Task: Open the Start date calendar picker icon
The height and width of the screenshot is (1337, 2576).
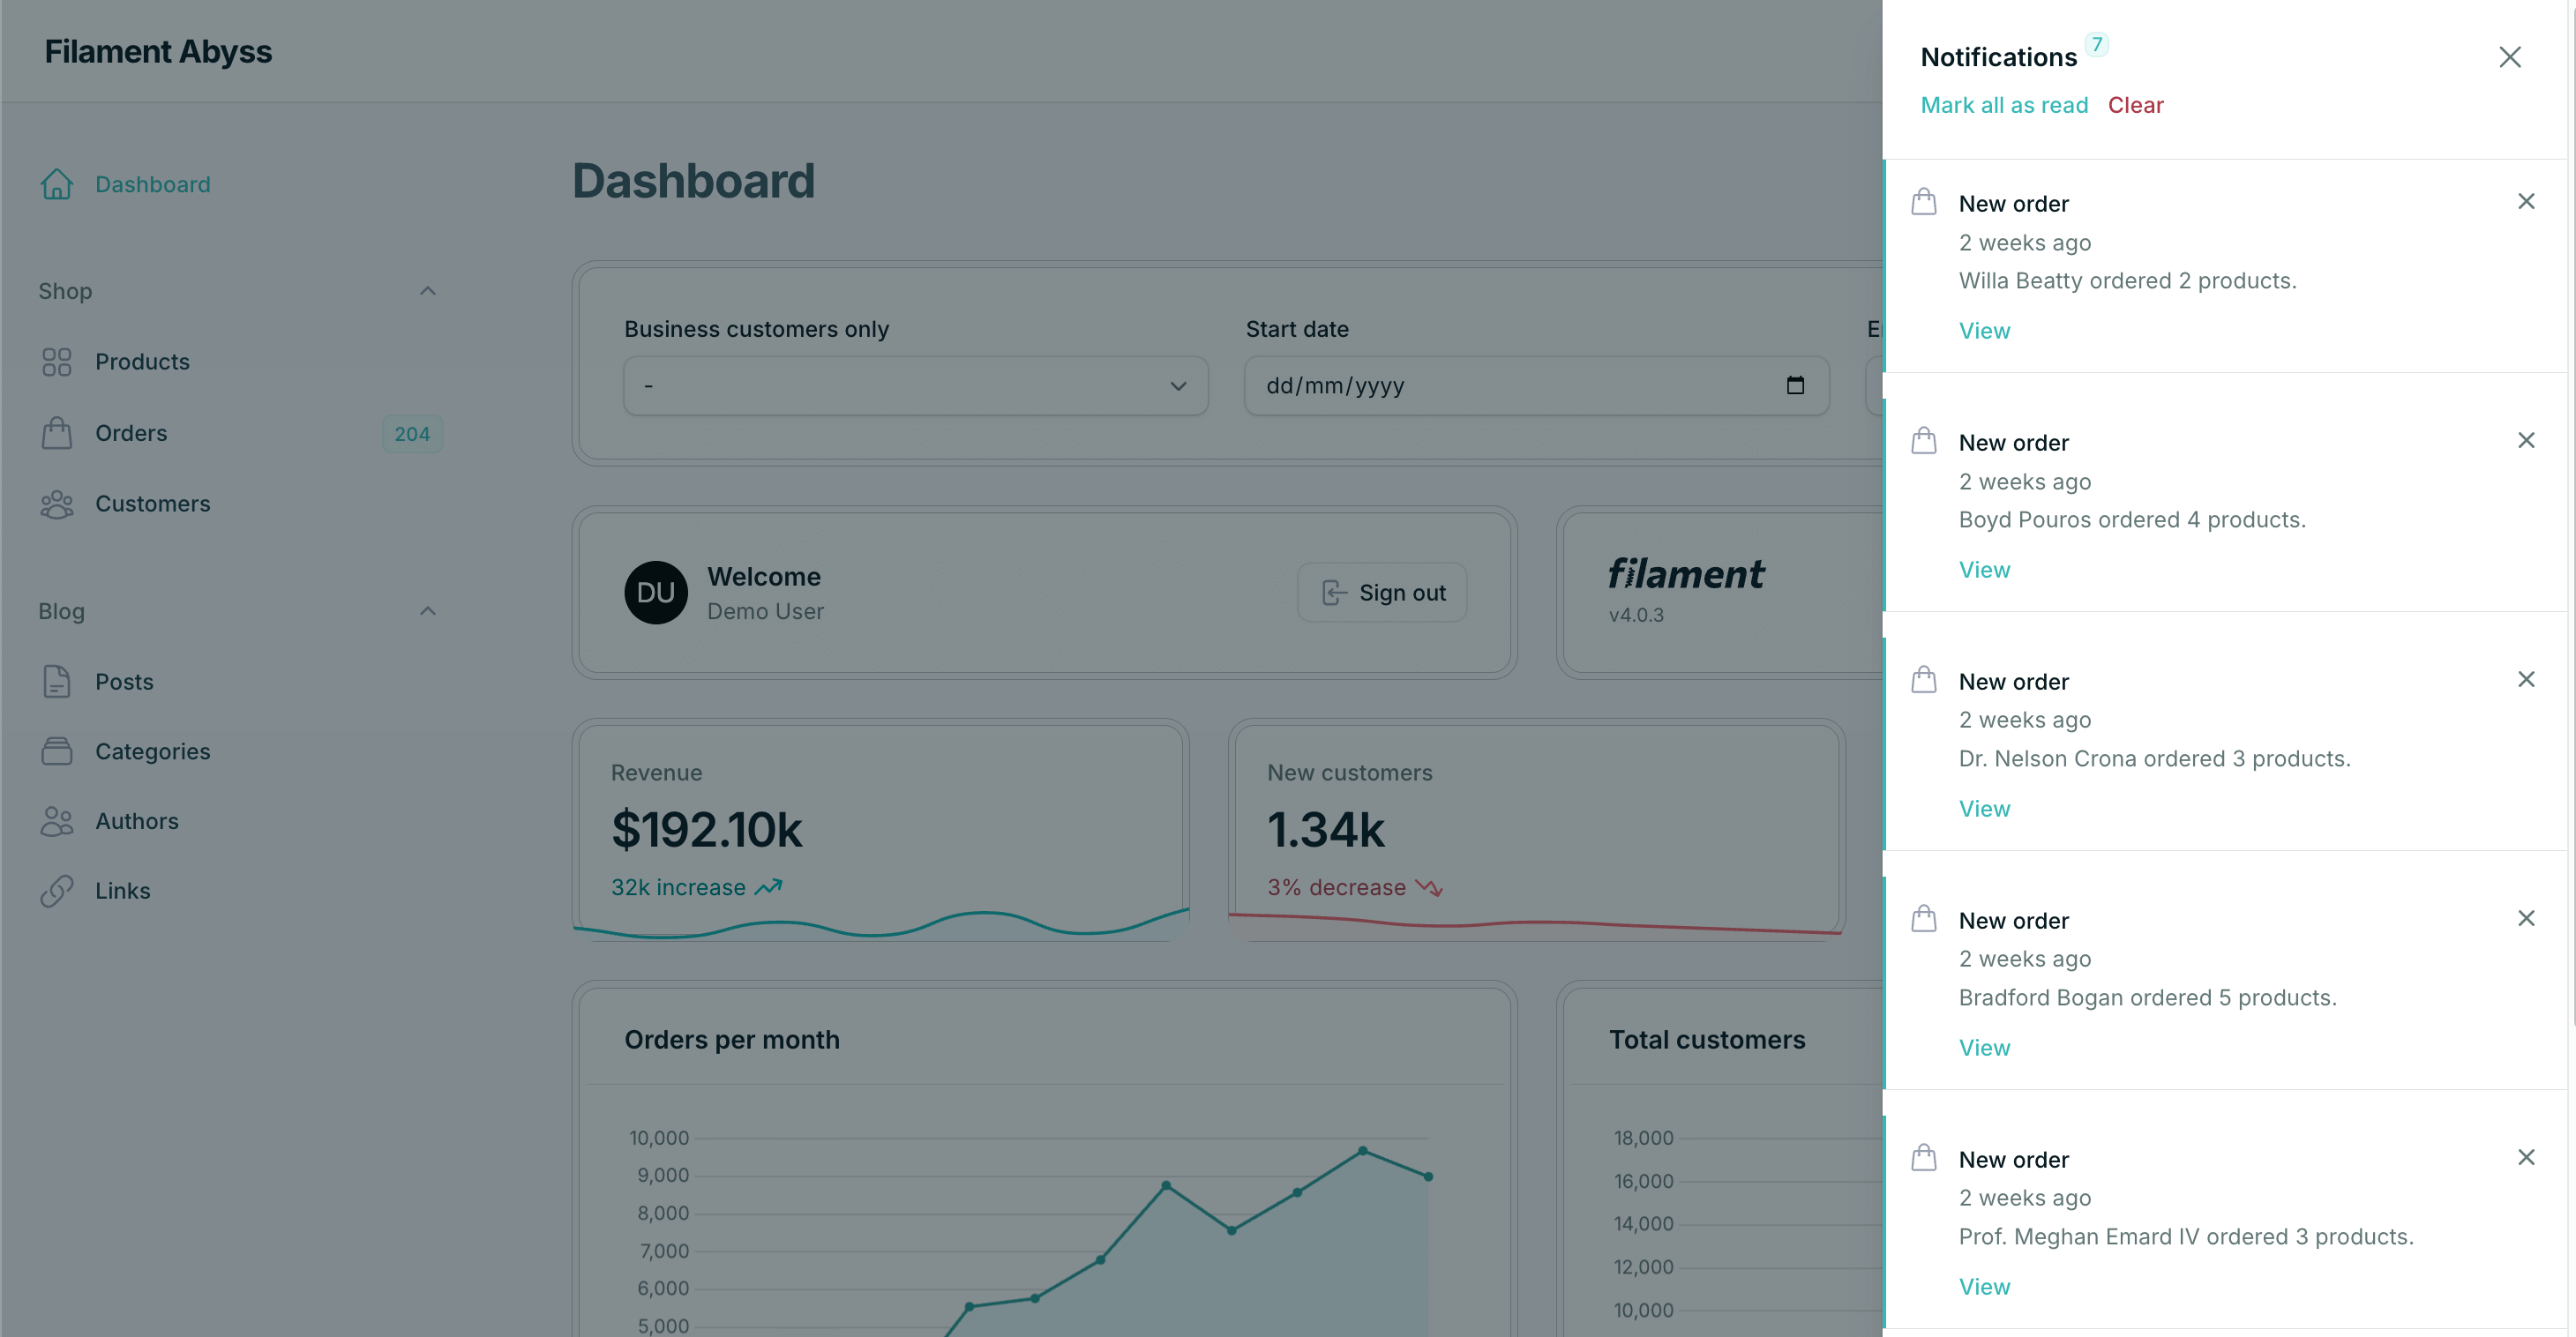Action: (x=1795, y=386)
